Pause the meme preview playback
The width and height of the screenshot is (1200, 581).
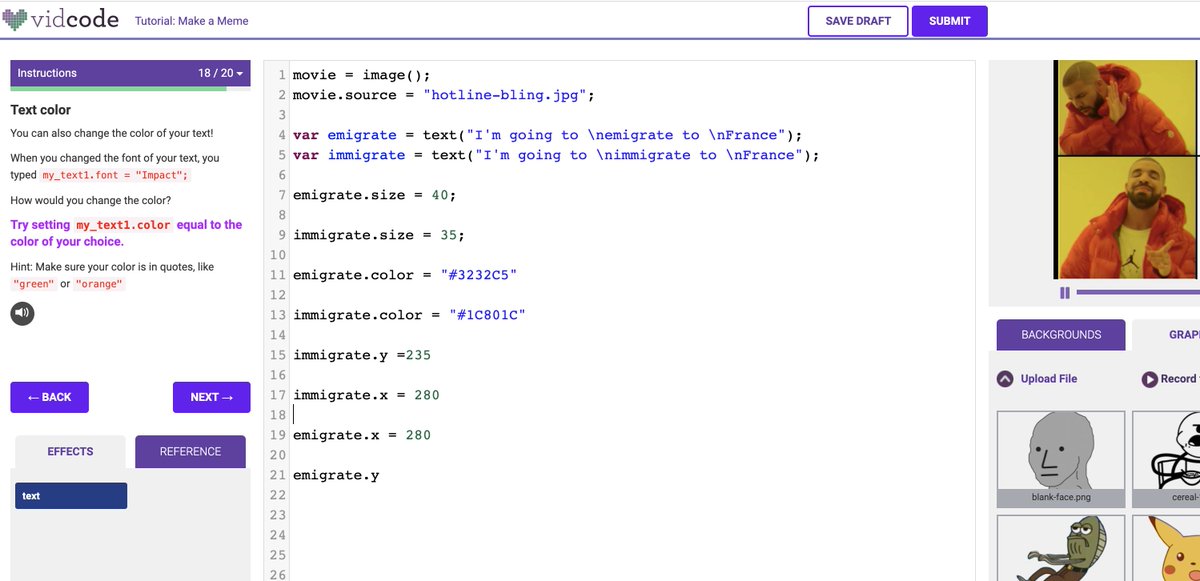point(1065,293)
